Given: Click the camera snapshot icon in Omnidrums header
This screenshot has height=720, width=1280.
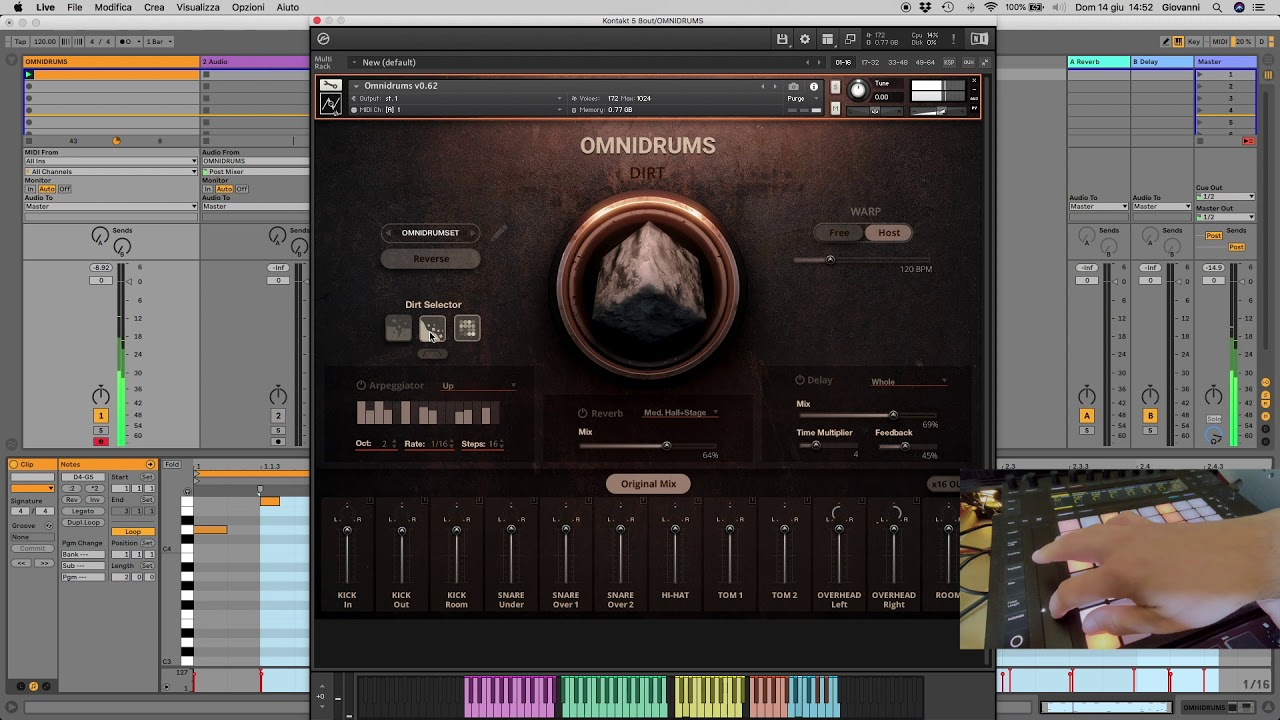Looking at the screenshot, I should pos(794,87).
